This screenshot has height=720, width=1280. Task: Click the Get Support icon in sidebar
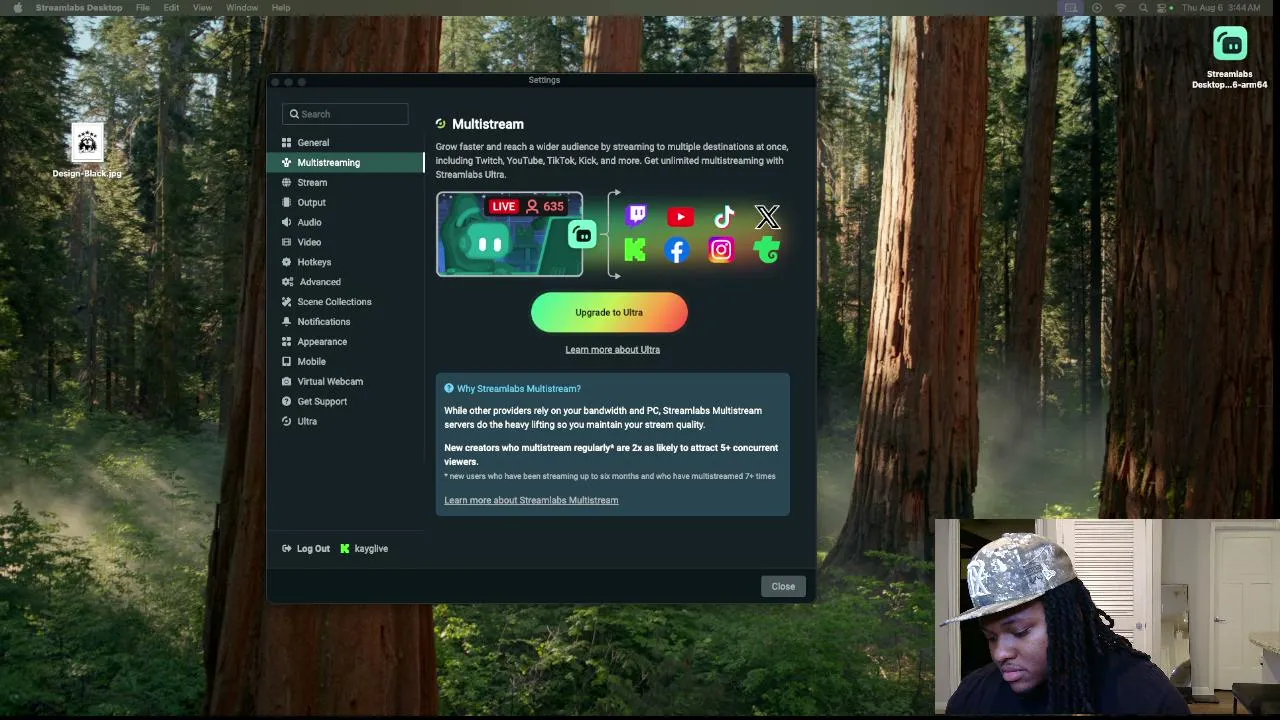(x=287, y=402)
